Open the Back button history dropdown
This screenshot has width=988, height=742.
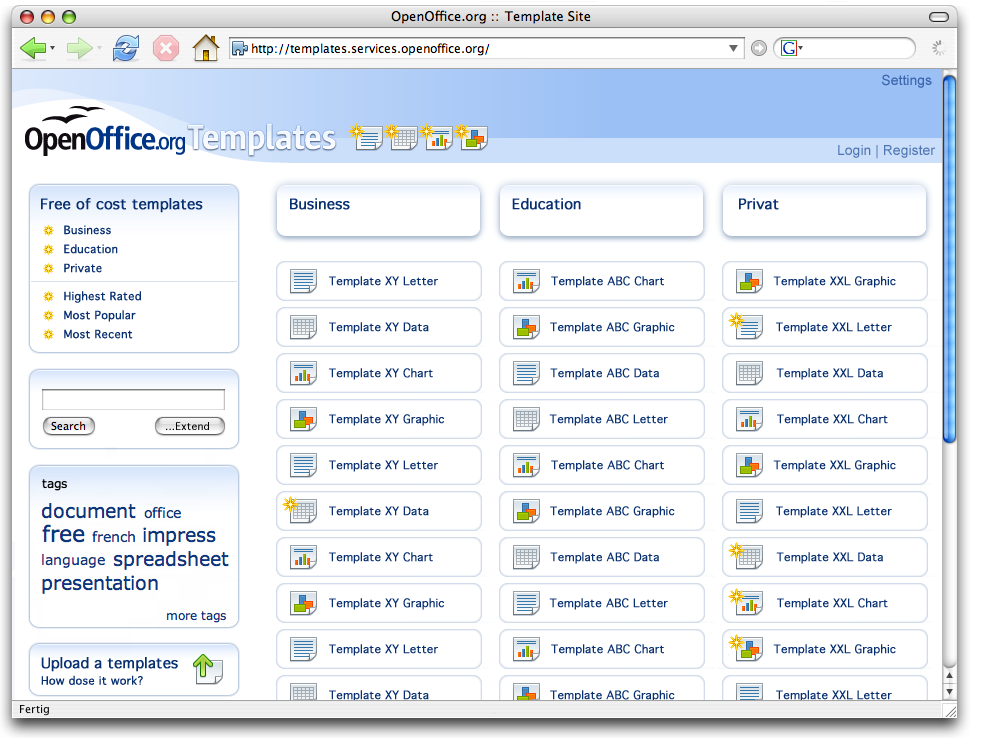click(52, 49)
